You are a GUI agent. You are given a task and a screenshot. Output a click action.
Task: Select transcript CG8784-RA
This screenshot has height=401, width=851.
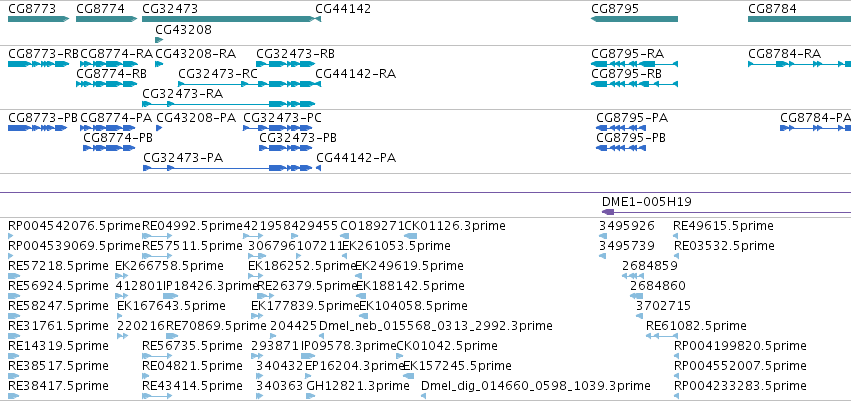click(799, 64)
